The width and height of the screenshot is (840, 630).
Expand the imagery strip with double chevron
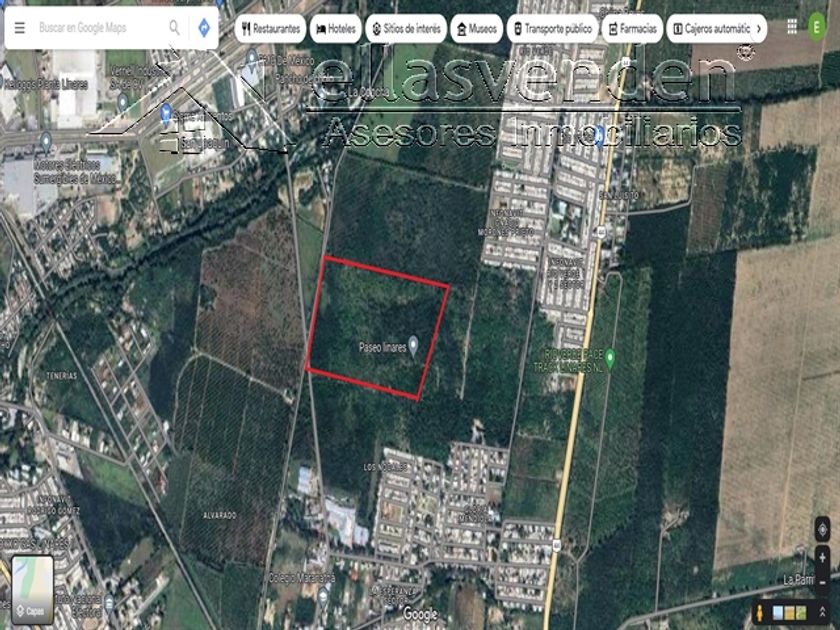(x=822, y=612)
